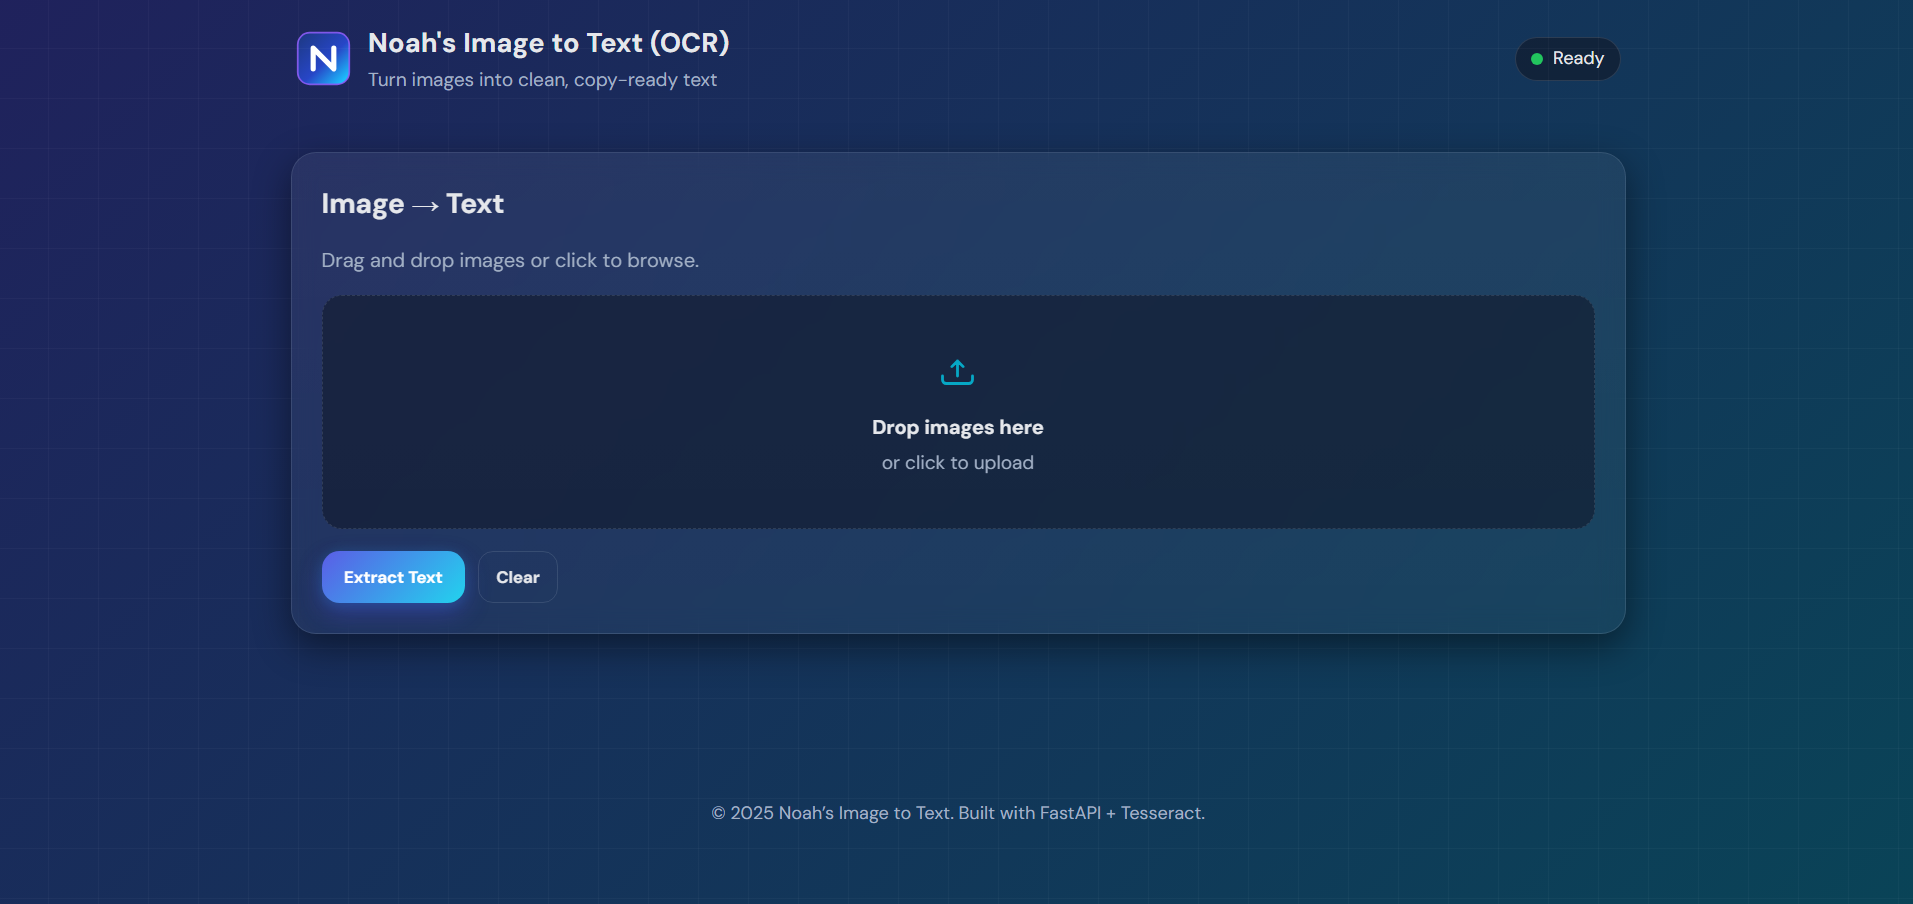Click "2025" in the footer copyright
Screen dimensions: 1913x904
tap(752, 813)
